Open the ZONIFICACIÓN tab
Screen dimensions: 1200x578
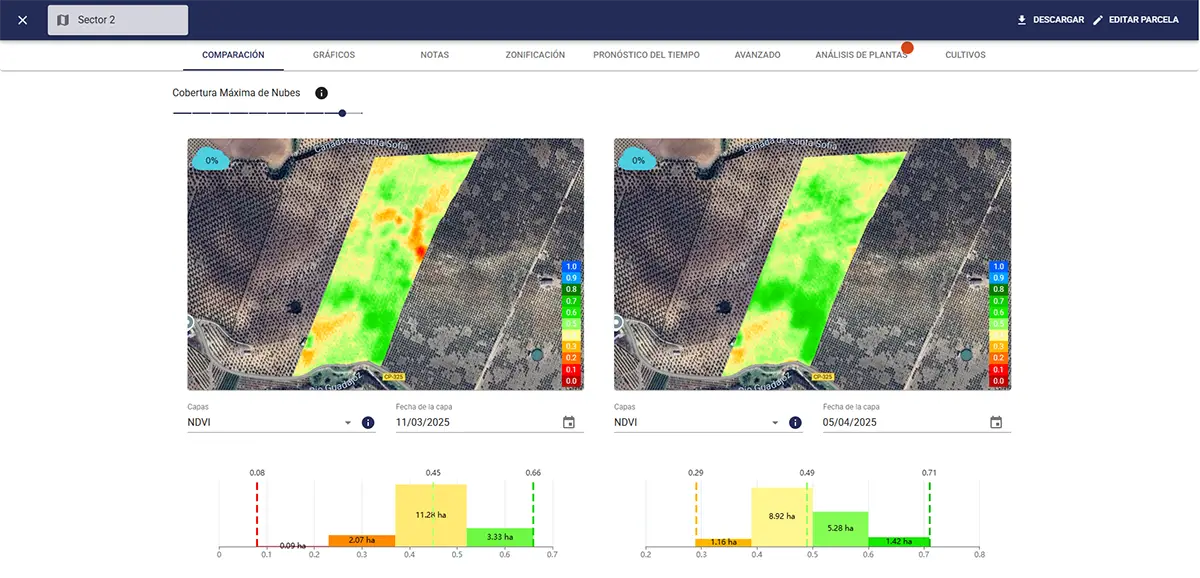coord(535,55)
